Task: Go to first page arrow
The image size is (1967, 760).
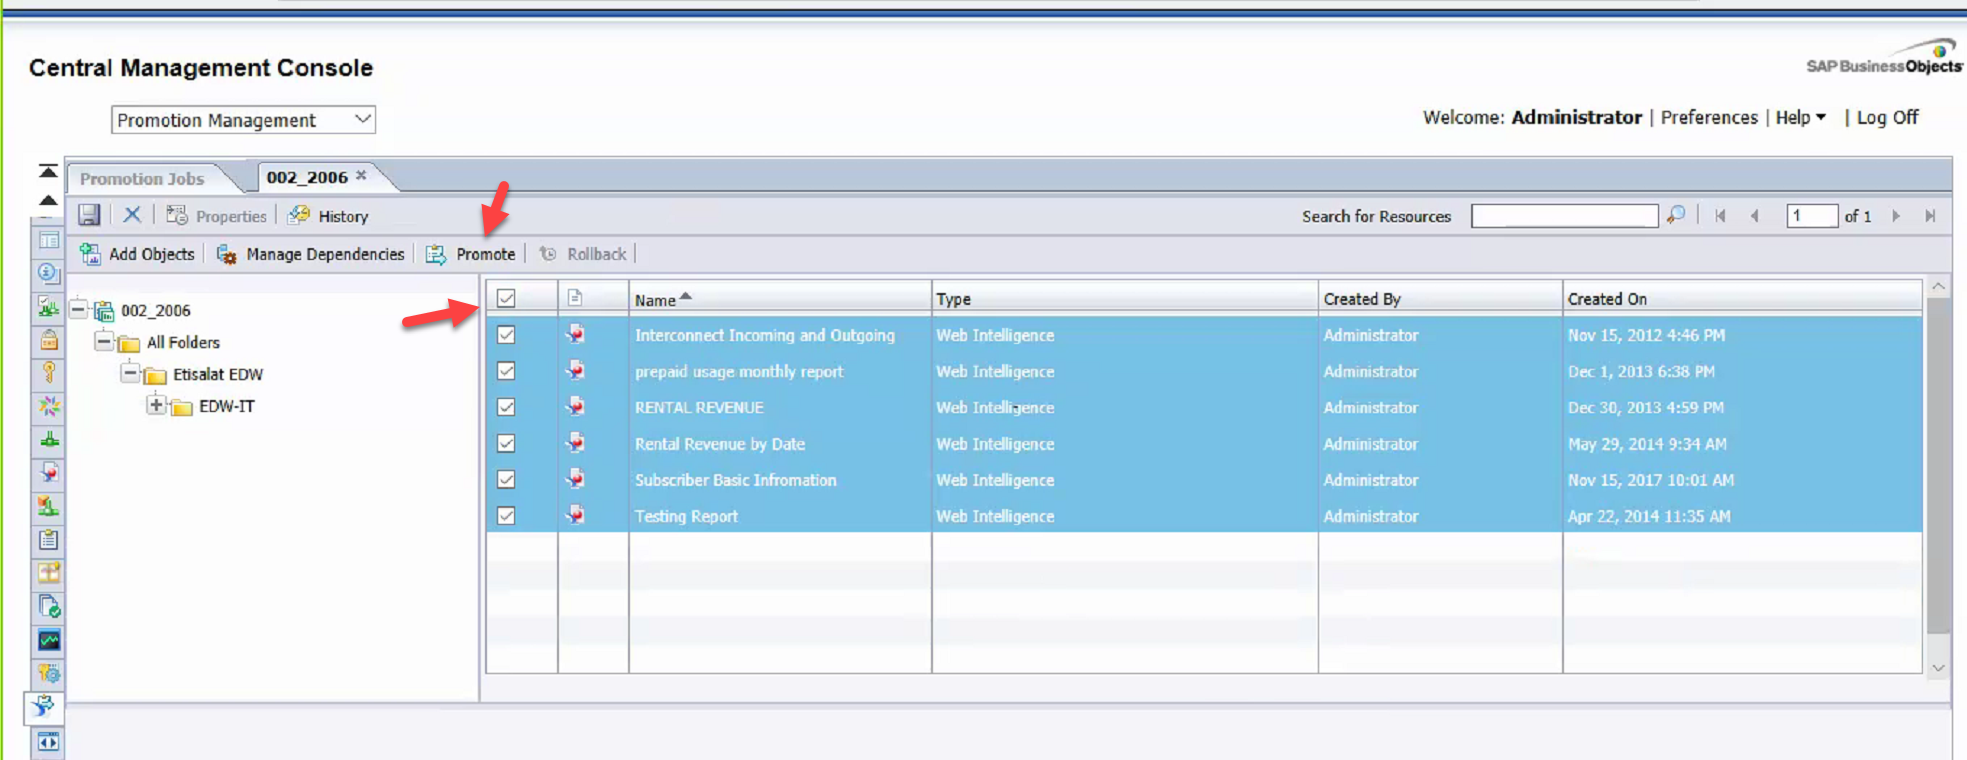Action: tap(1720, 216)
